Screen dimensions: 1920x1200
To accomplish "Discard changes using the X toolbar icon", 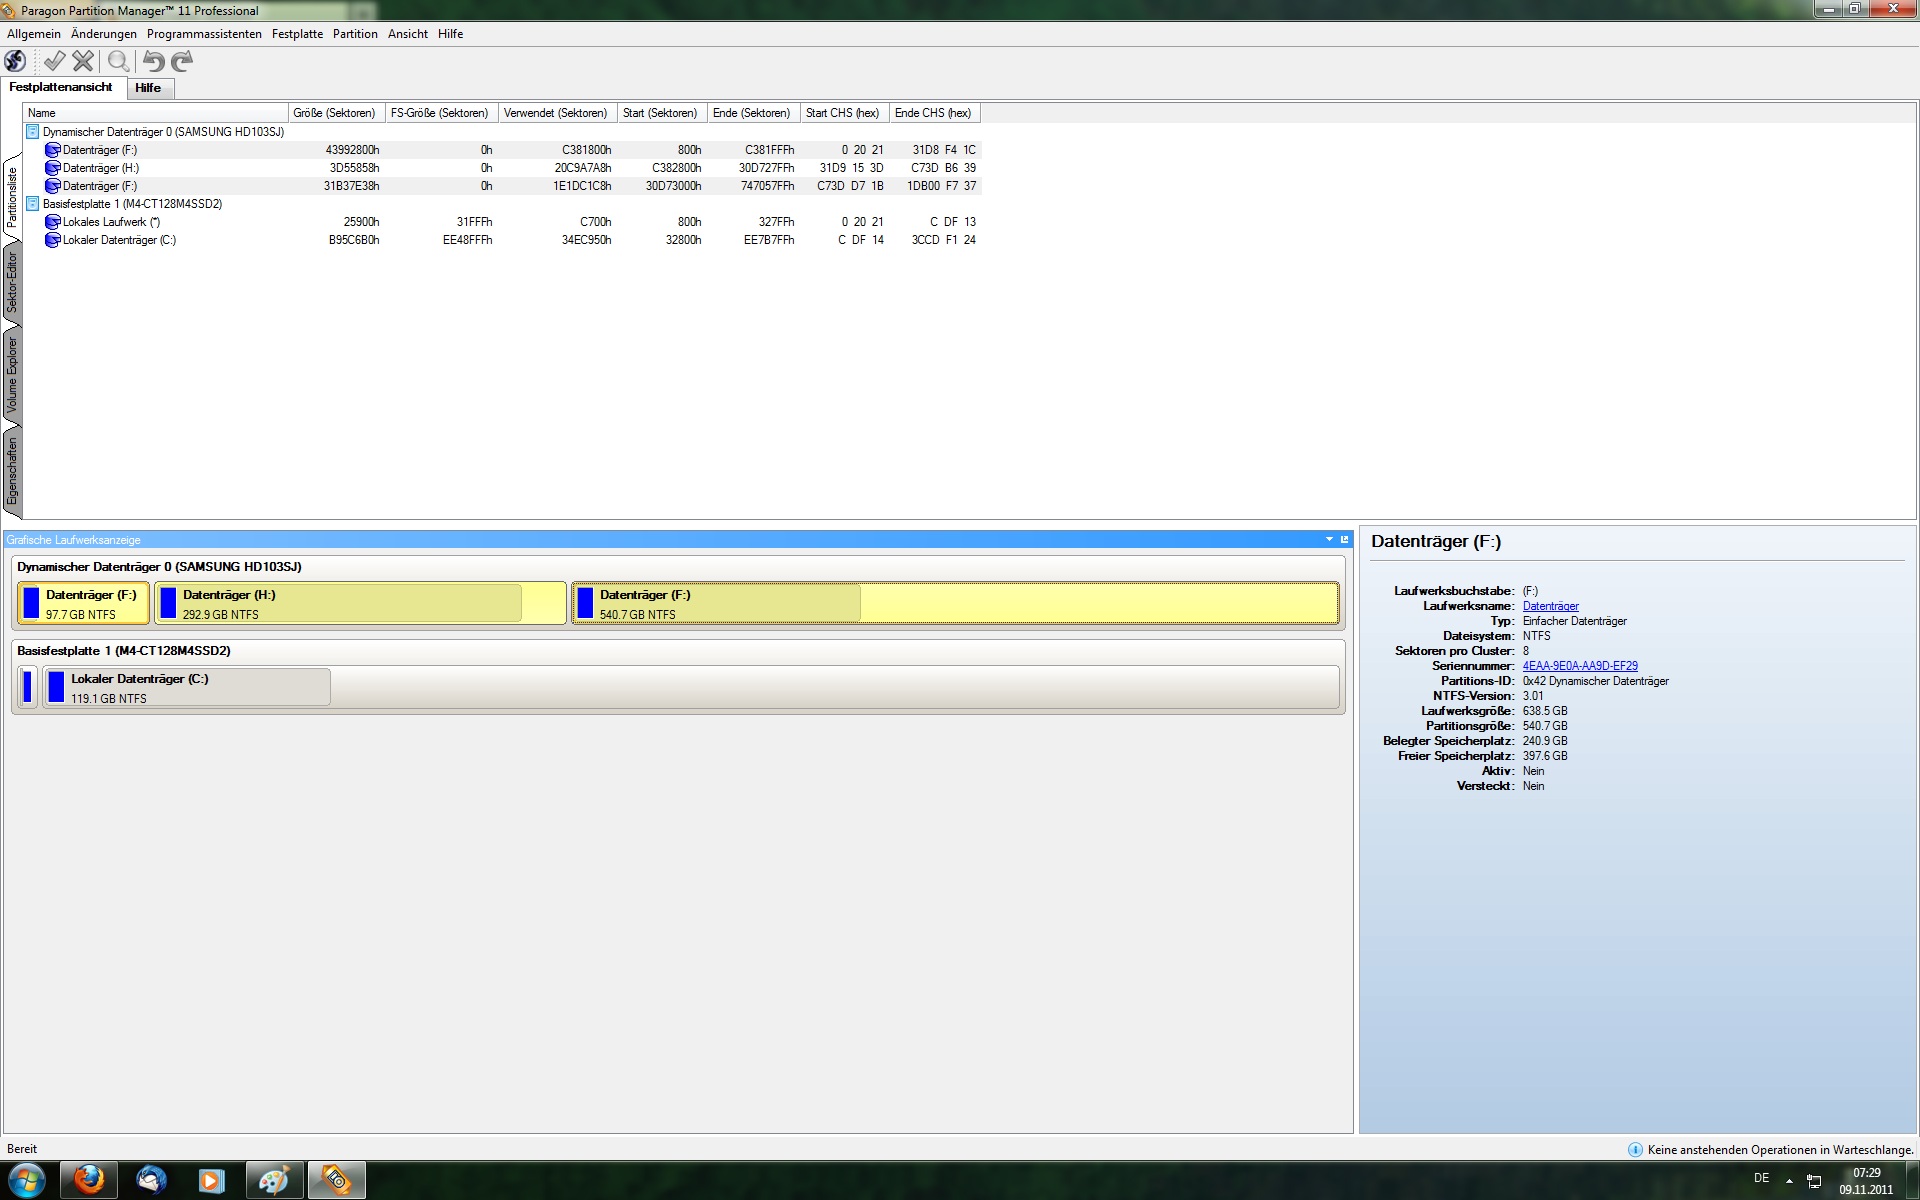I will coord(83,61).
